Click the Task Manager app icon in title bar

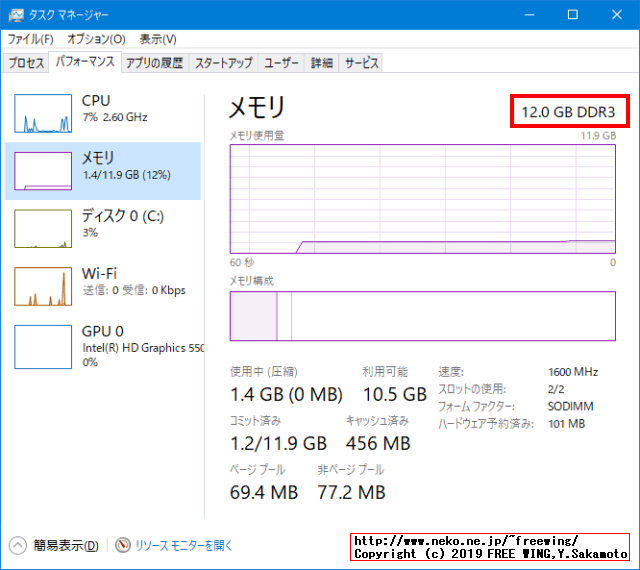pos(16,15)
